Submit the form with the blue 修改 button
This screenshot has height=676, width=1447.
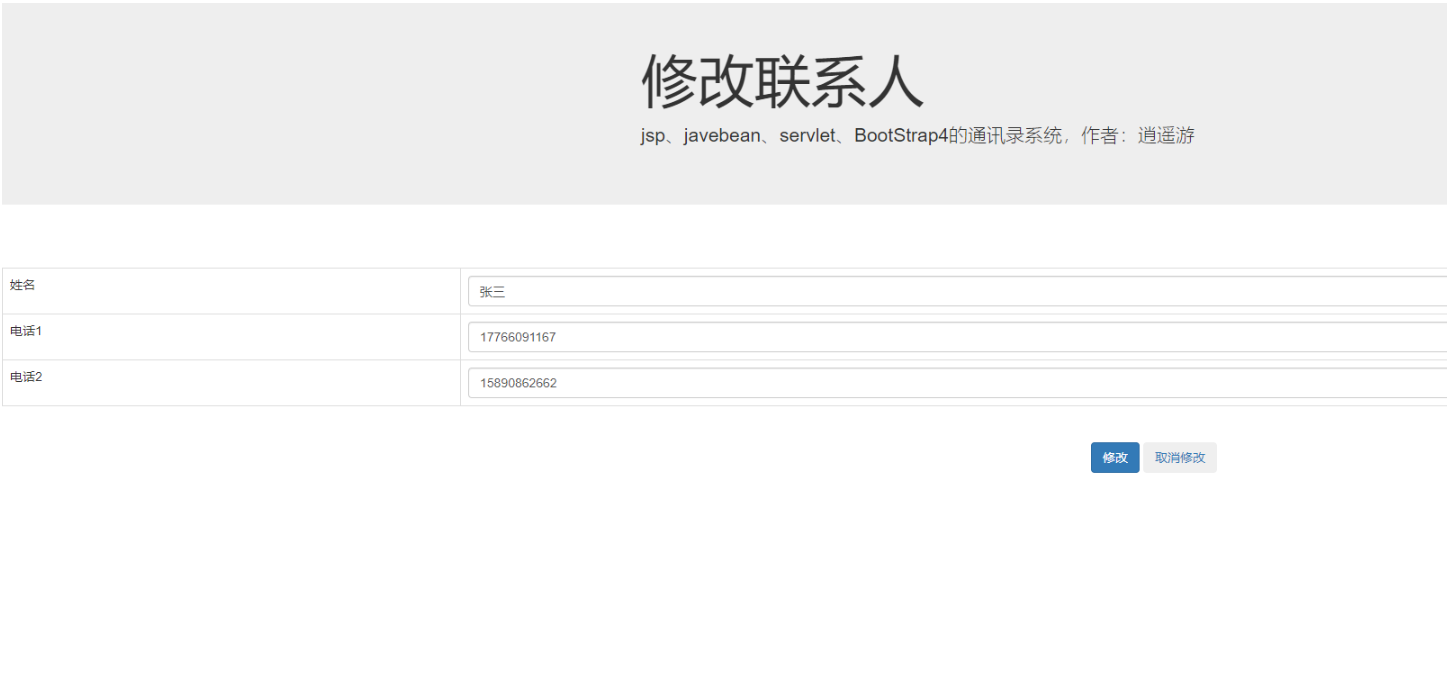(x=1115, y=457)
